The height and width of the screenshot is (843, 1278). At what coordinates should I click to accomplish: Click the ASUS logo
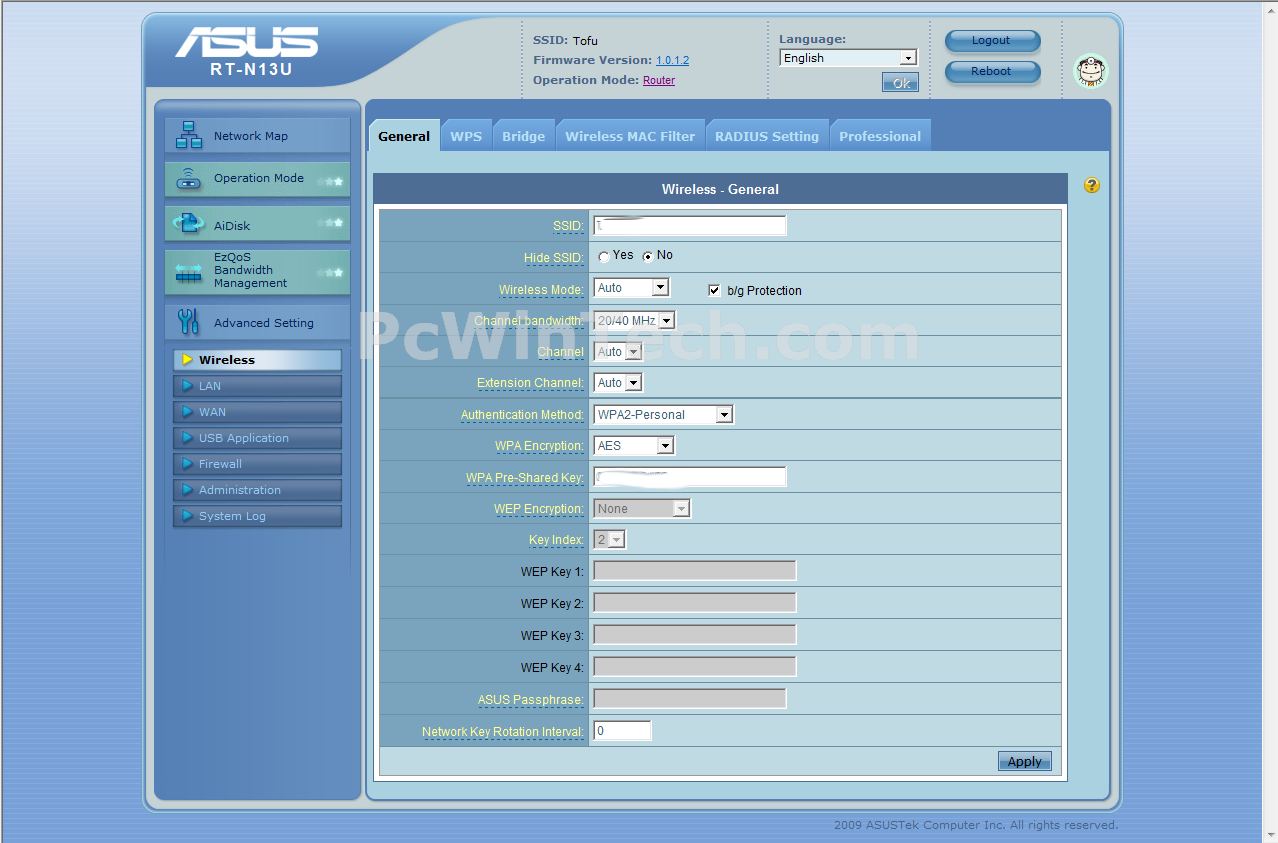[x=247, y=42]
